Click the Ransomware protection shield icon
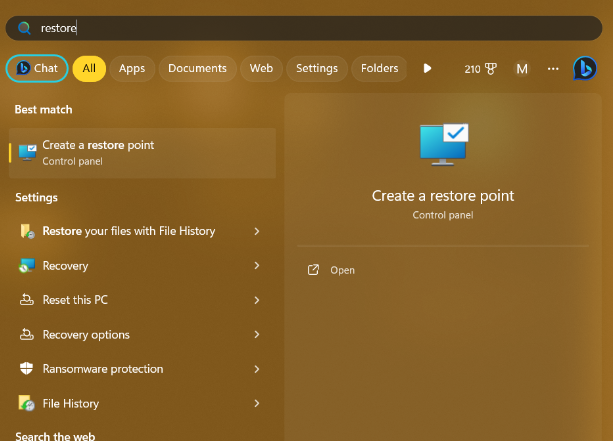 (26, 369)
